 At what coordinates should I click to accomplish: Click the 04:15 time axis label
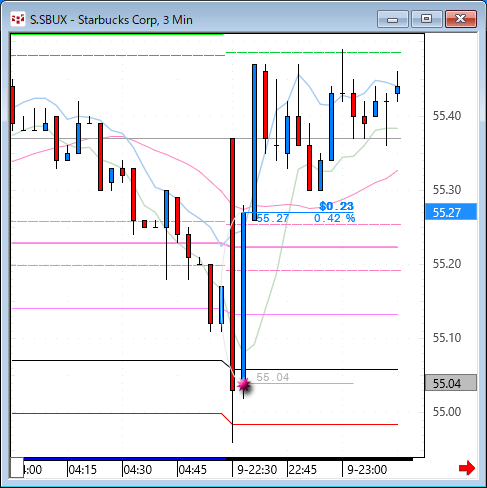82,470
